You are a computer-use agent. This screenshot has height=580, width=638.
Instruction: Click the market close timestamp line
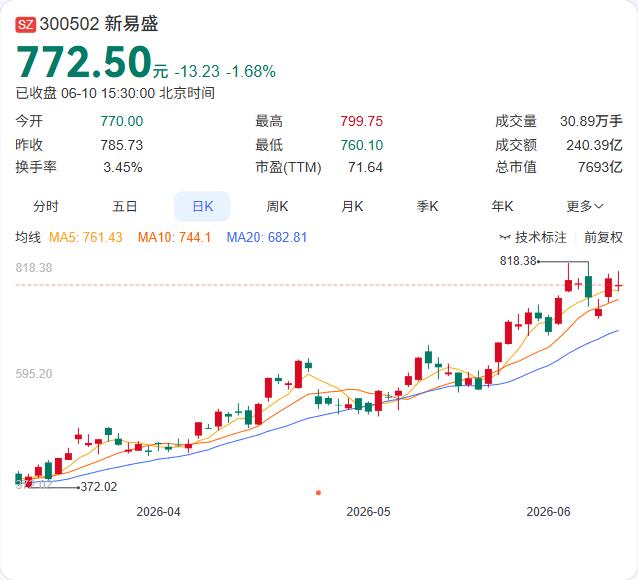(x=115, y=93)
